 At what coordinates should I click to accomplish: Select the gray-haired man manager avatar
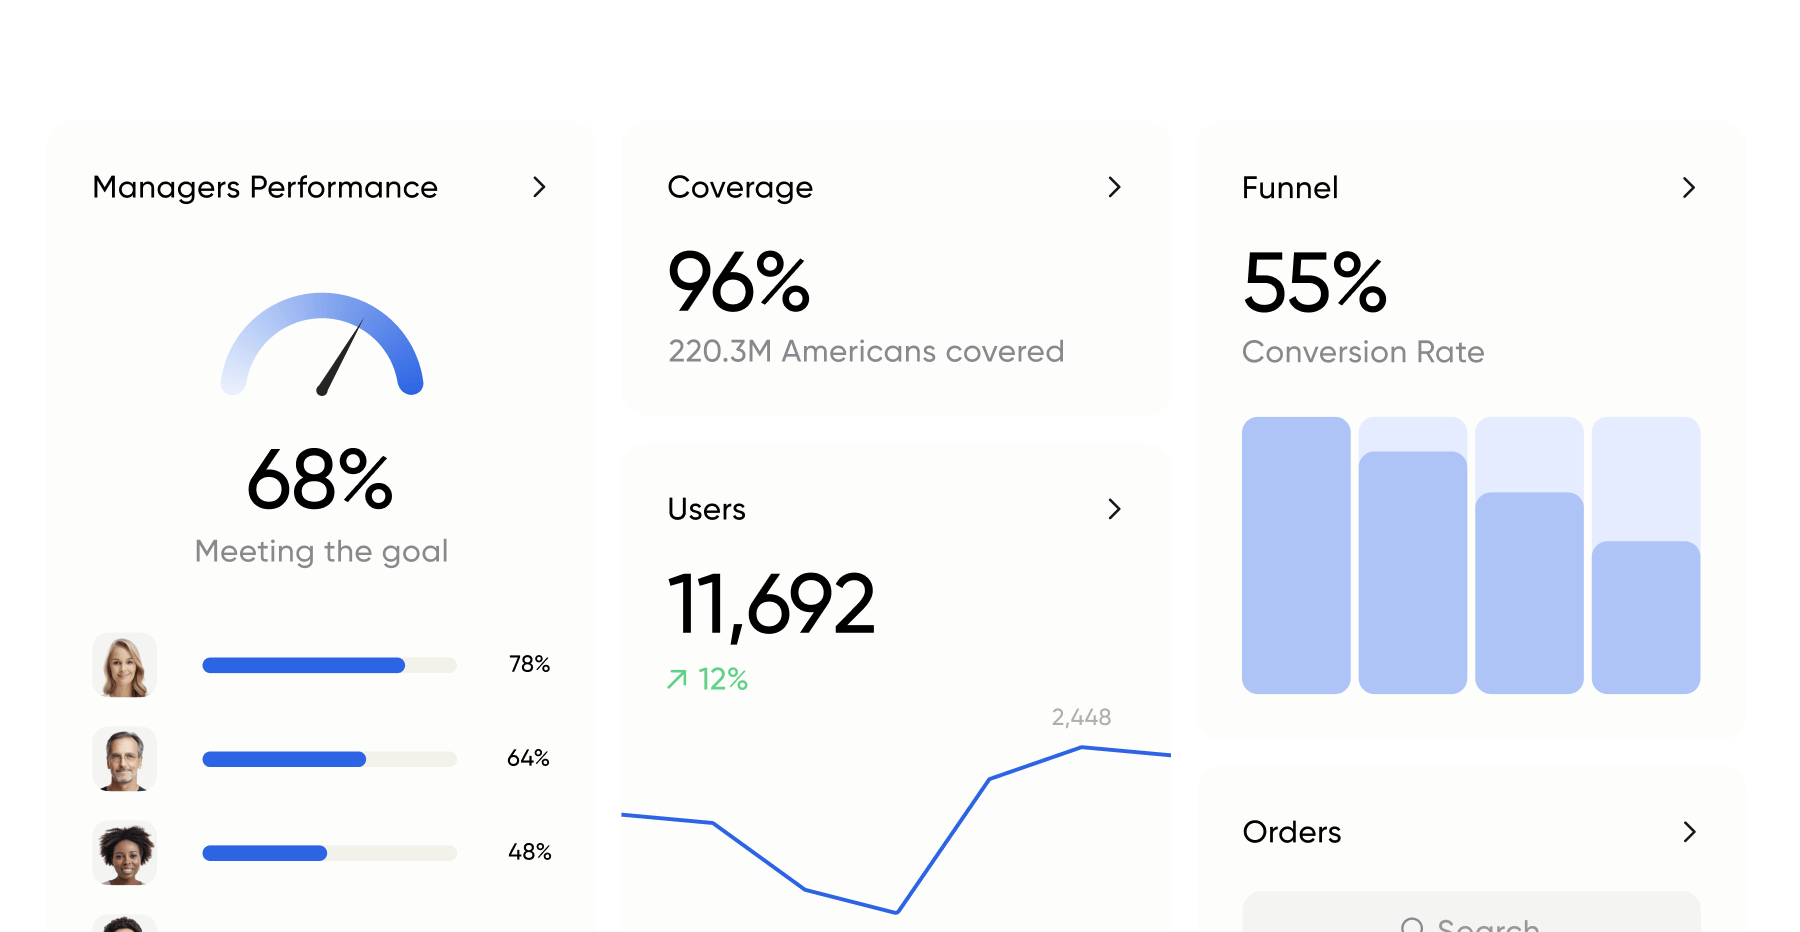tap(125, 759)
